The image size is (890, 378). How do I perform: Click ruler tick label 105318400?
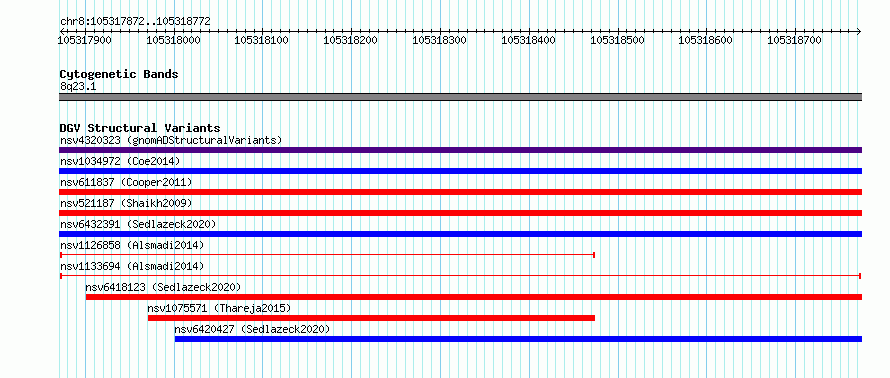tap(528, 40)
